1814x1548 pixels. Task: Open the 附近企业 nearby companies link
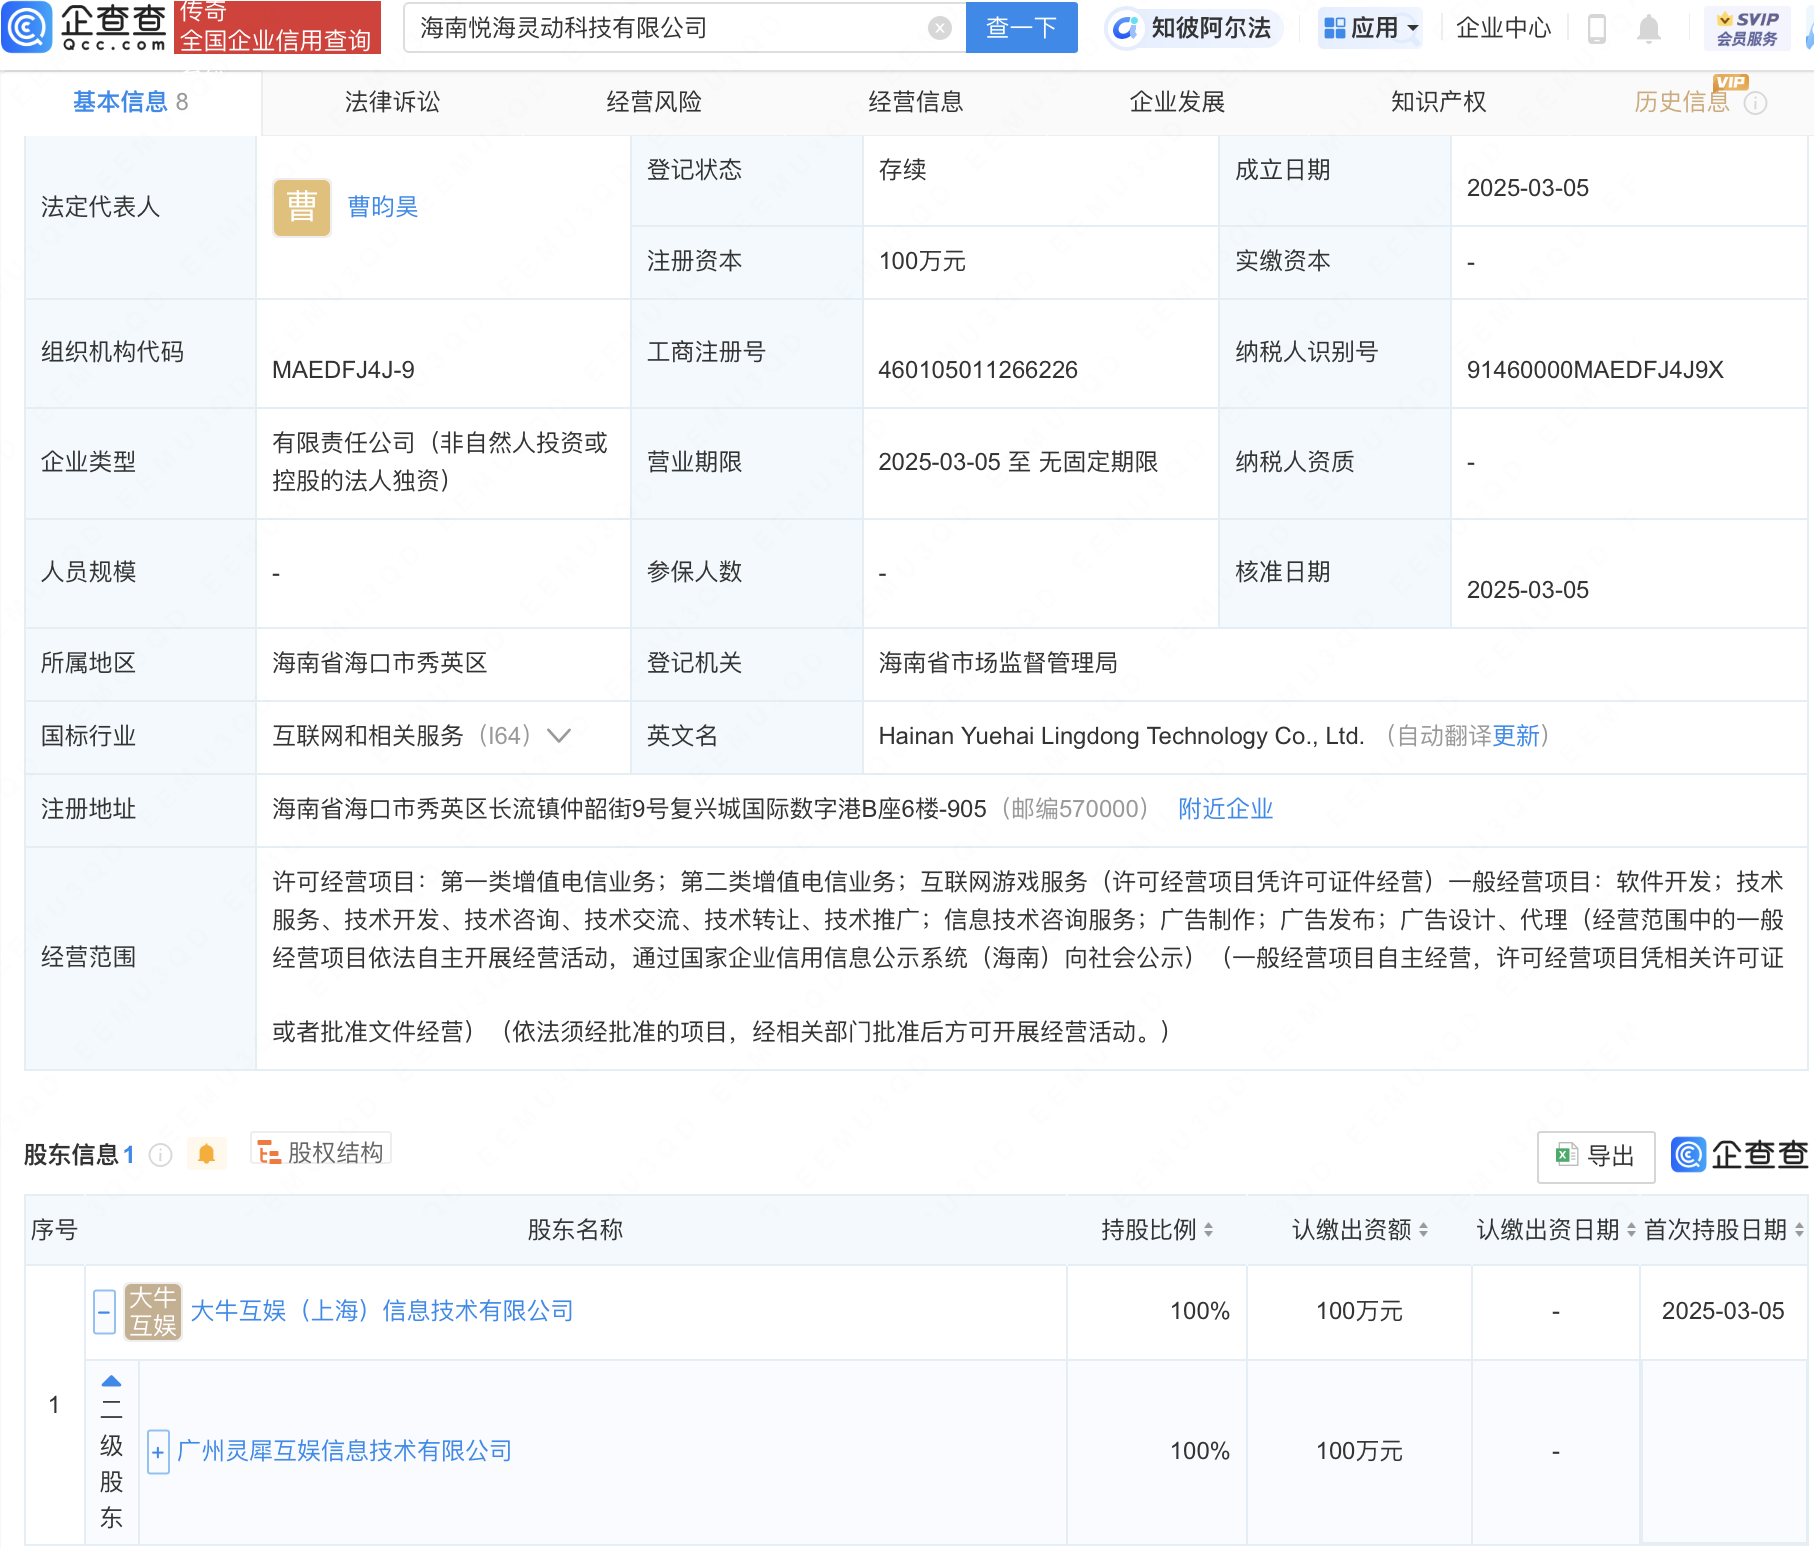[1225, 809]
